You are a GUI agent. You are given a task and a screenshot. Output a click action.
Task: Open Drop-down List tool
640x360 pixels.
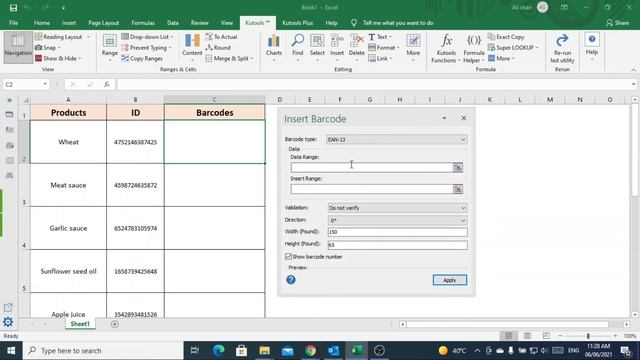[147, 37]
